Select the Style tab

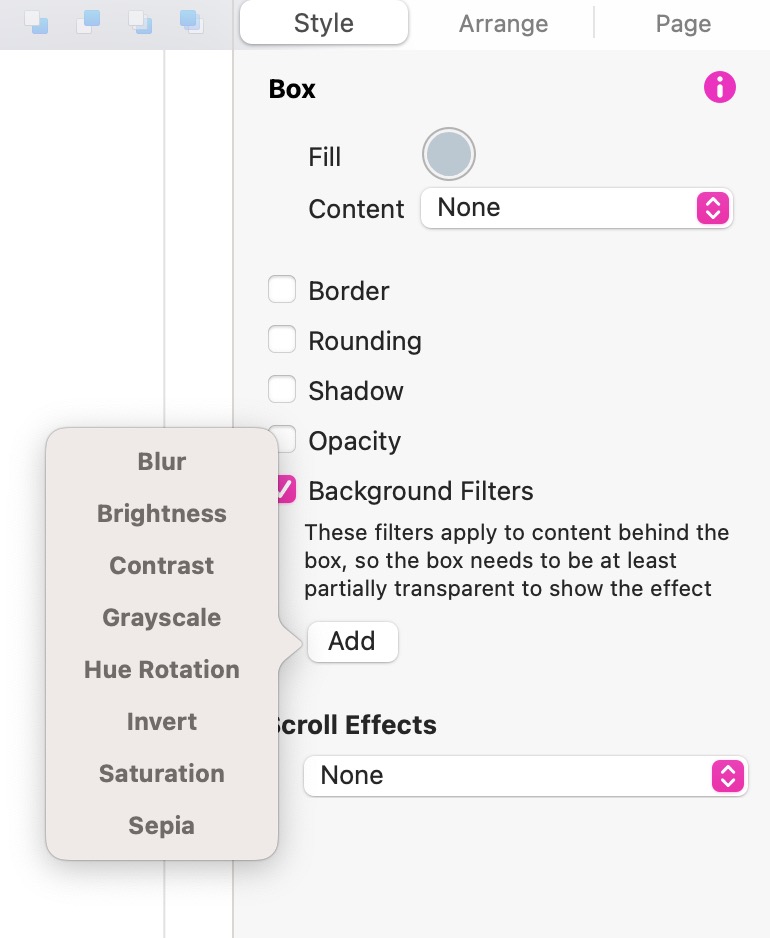324,23
